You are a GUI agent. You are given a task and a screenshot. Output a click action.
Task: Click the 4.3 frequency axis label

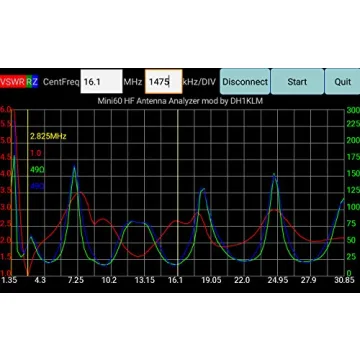tap(40, 280)
